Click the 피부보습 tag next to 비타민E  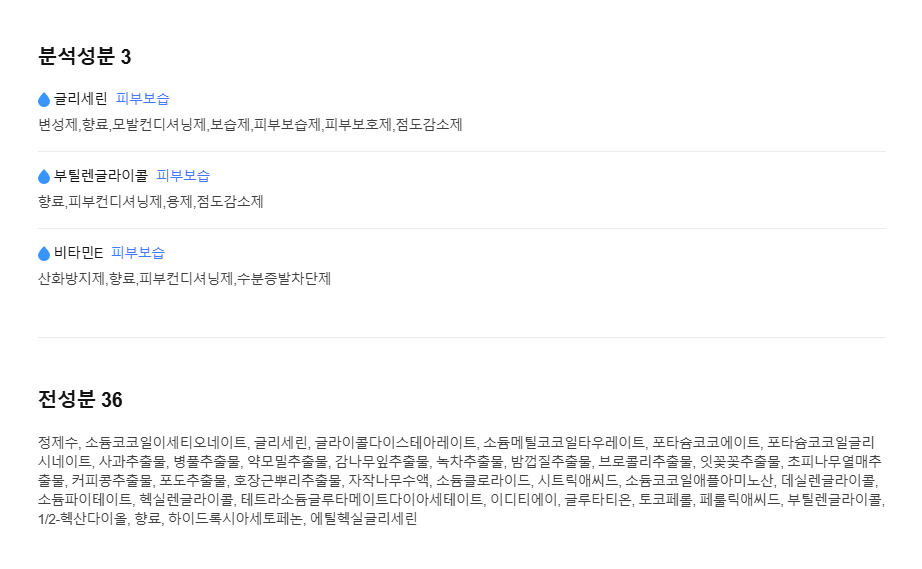[138, 253]
